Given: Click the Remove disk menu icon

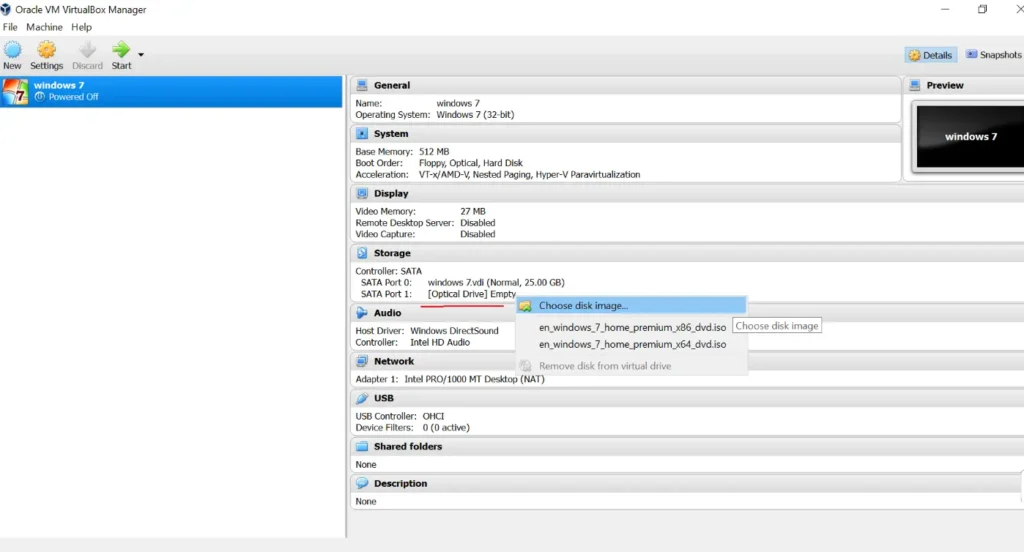Looking at the screenshot, I should tap(526, 366).
